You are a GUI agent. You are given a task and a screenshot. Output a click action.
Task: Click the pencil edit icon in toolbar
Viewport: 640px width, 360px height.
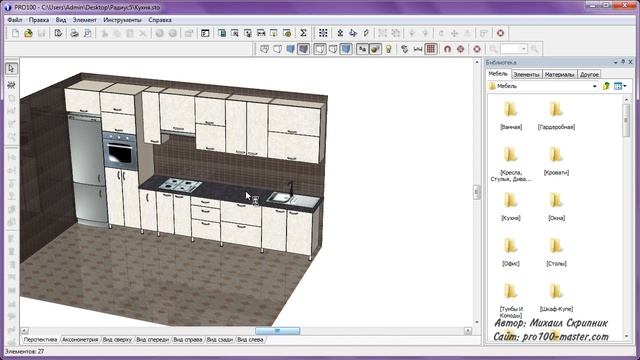click(366, 33)
